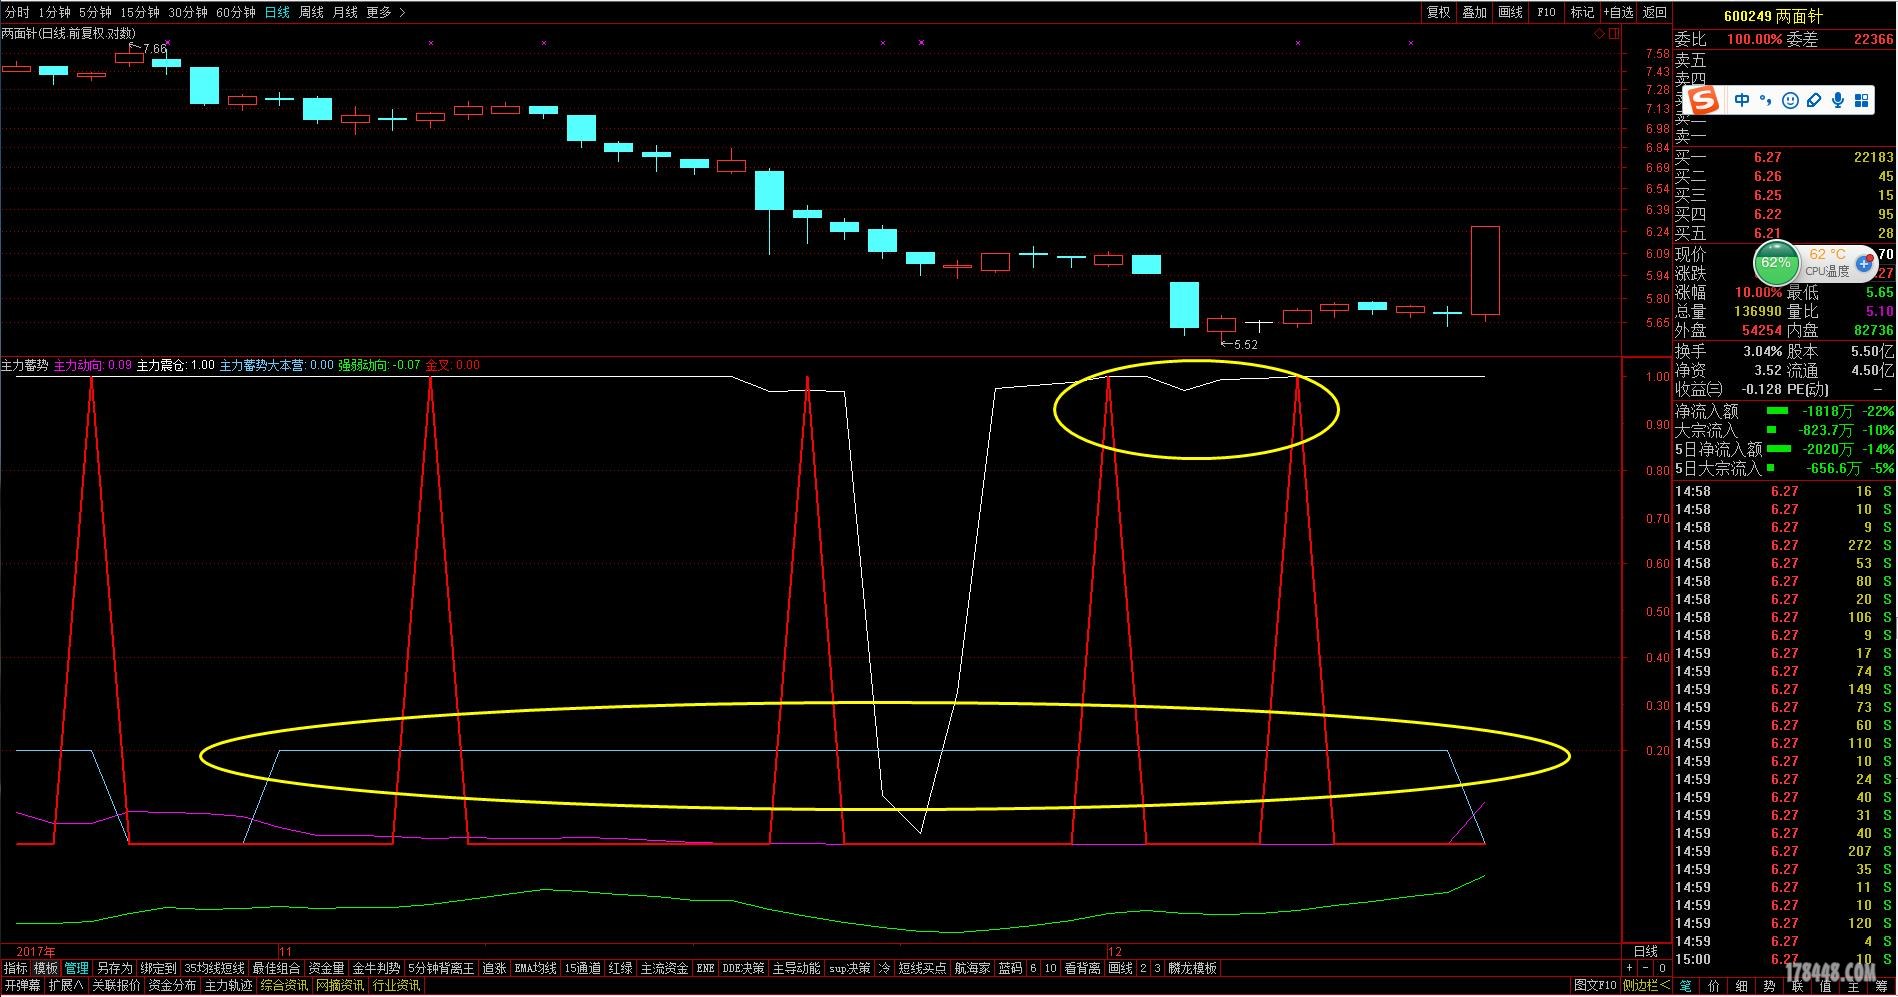Screen dimensions: 1898x997
Task: Open the 指标 indicator tab
Action: coord(16,968)
